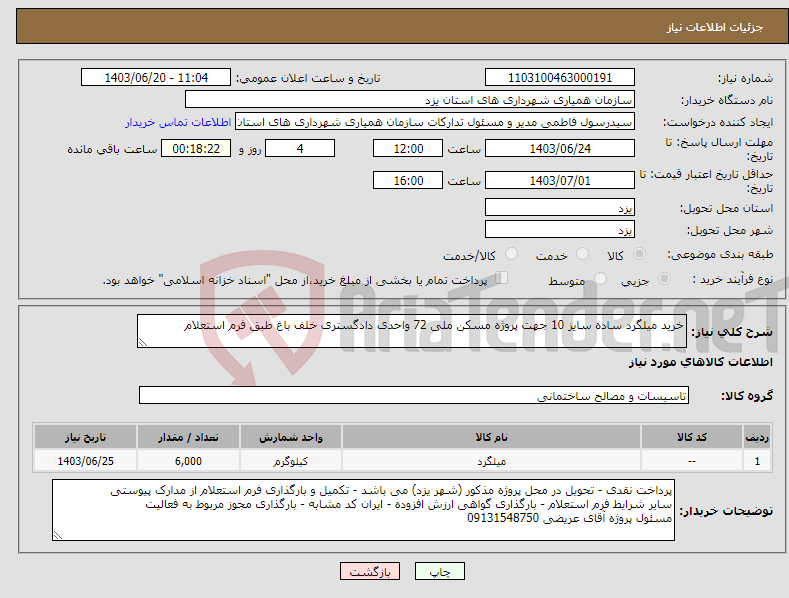
Task: Click the buyer notes text area
Action: point(363,510)
